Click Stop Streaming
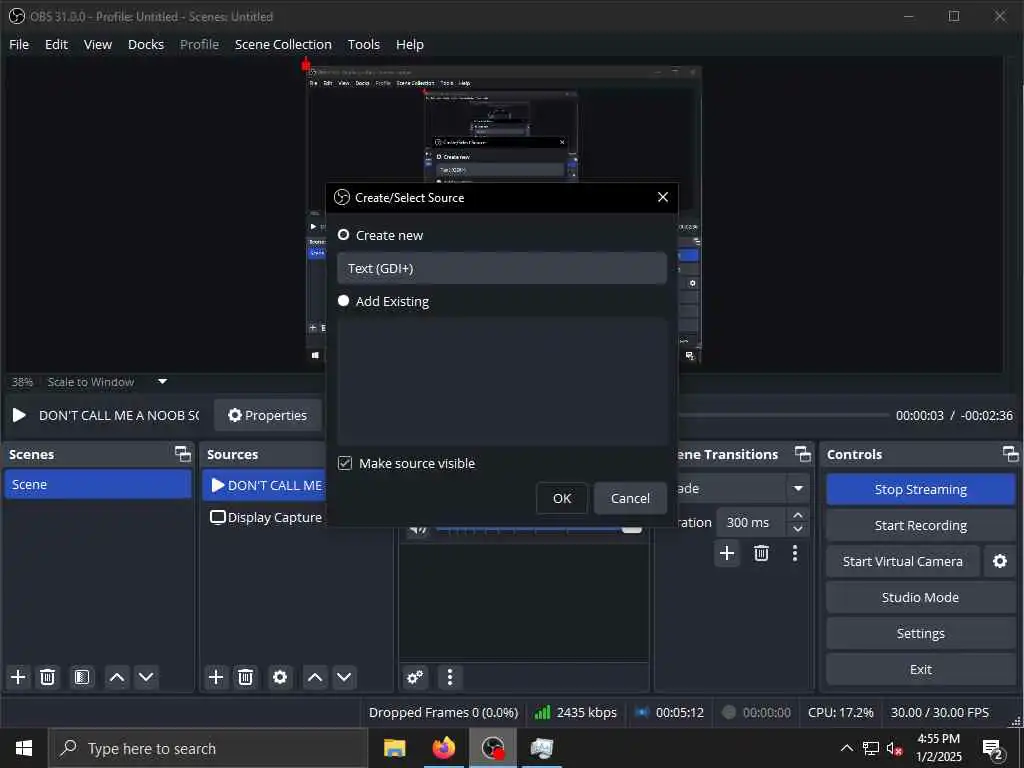1024x768 pixels. [x=921, y=489]
